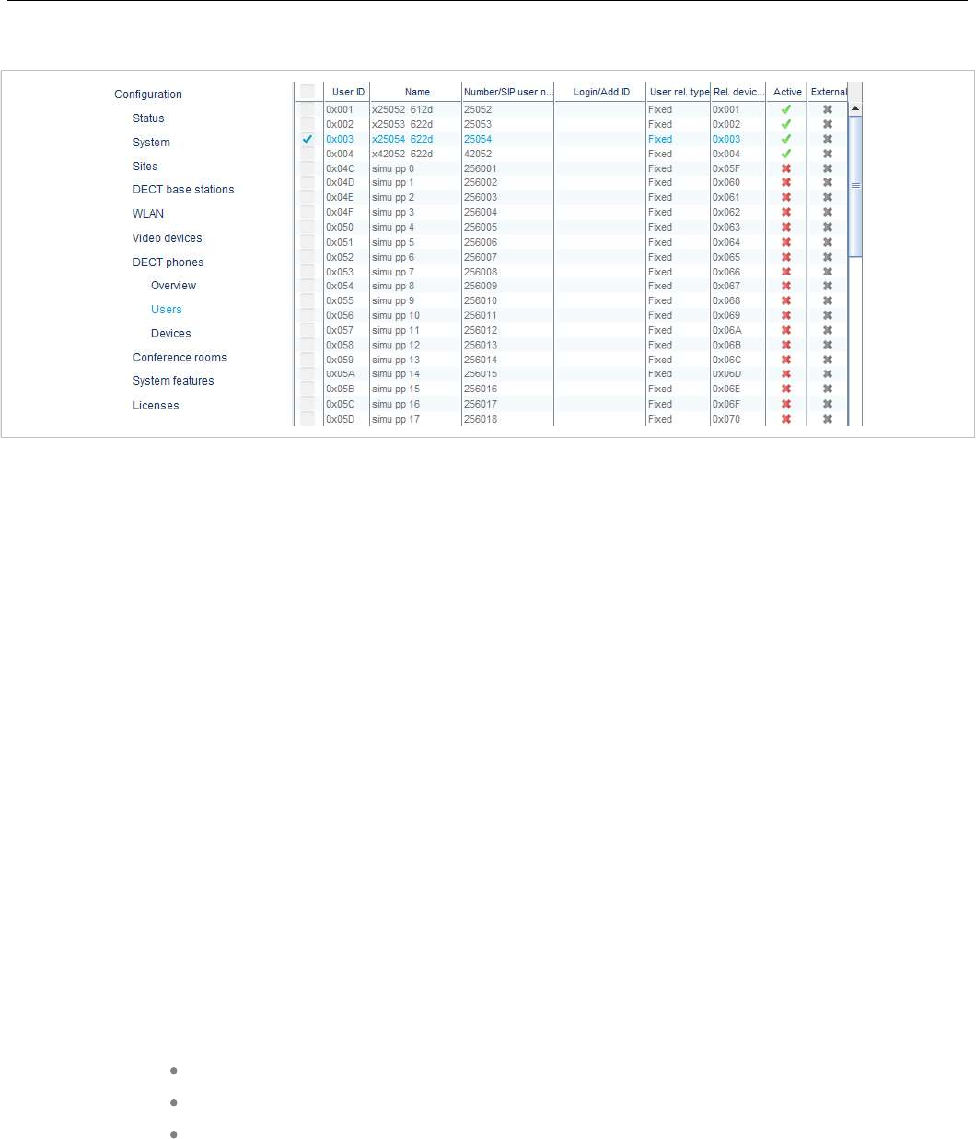Sort table by User ID column
The image size is (976, 1139).
point(347,92)
